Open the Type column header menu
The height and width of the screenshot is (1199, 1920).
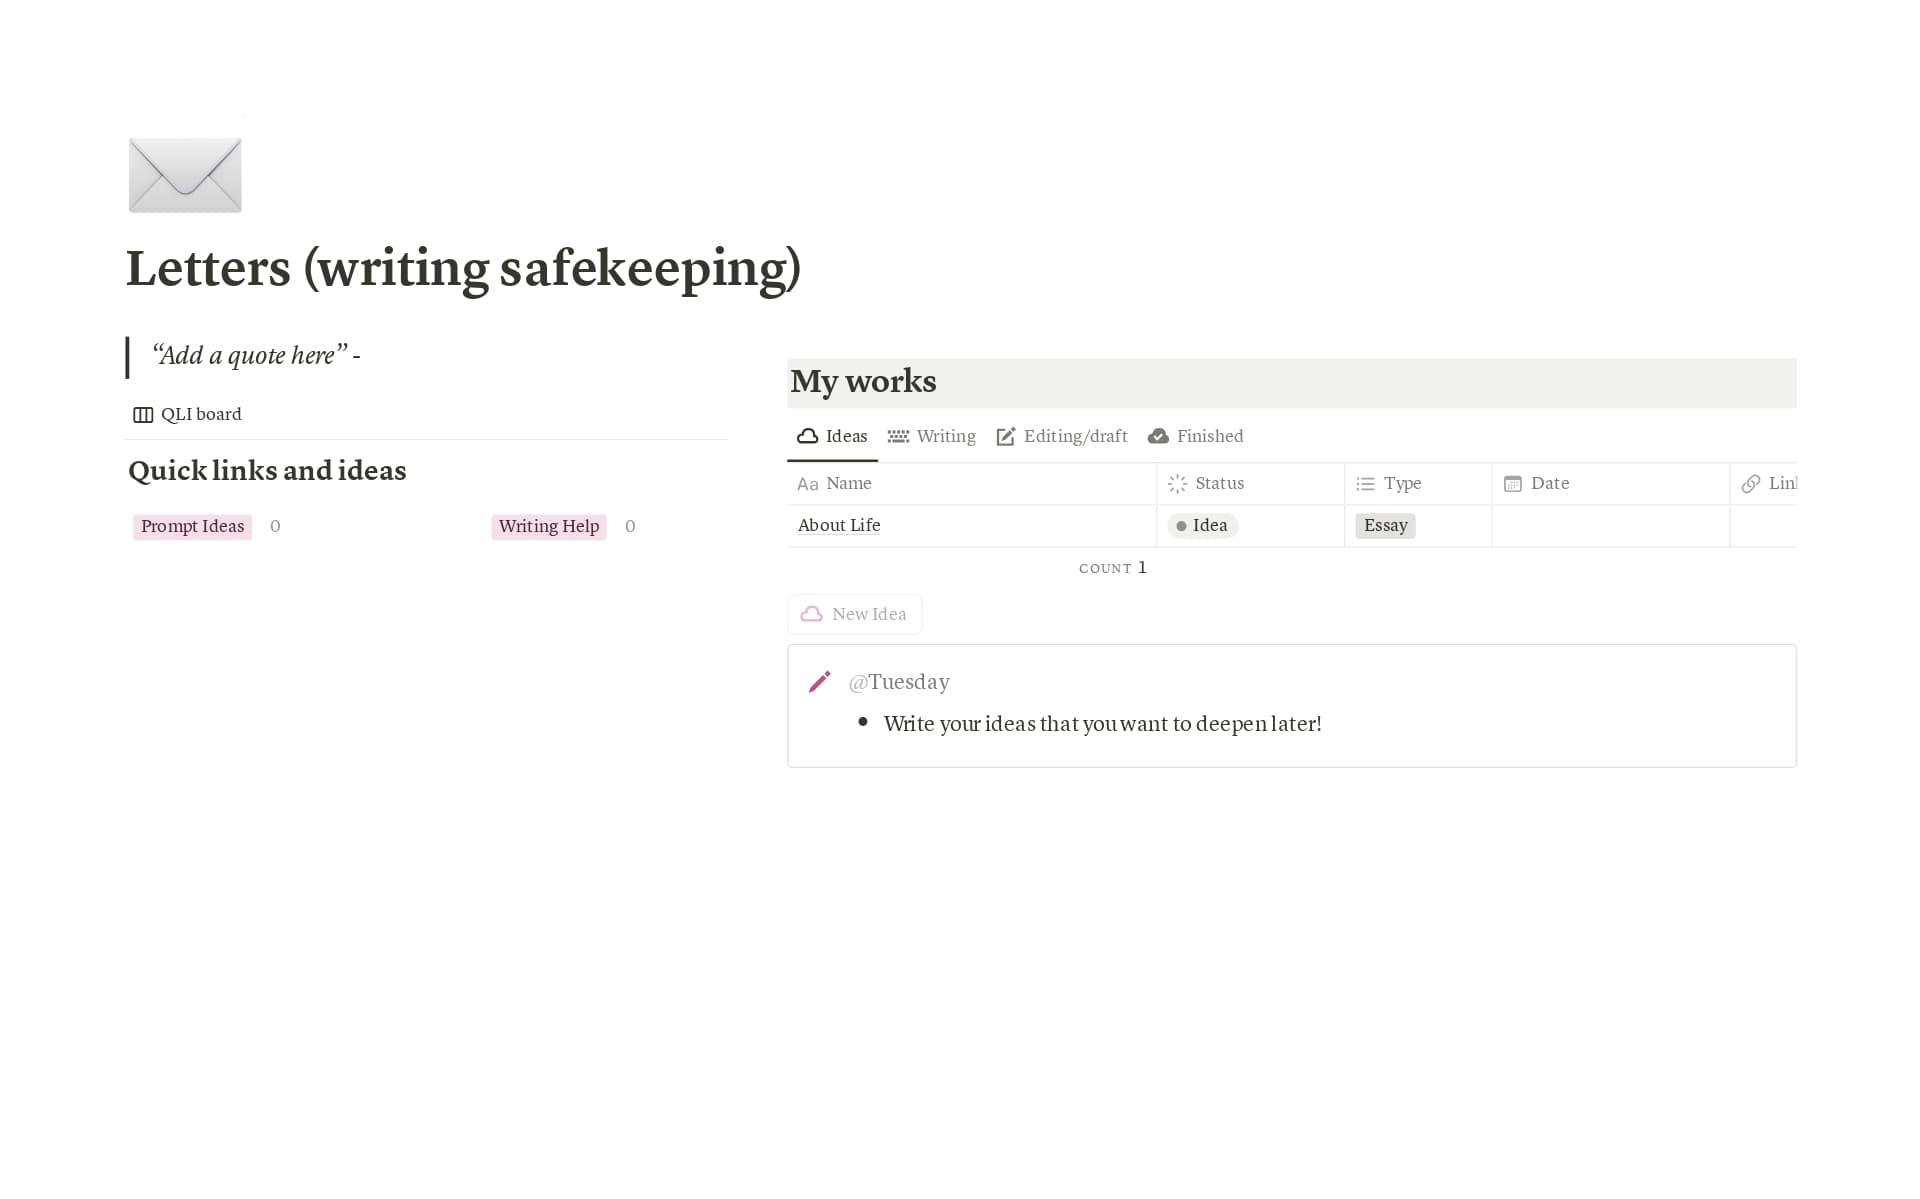point(1401,483)
